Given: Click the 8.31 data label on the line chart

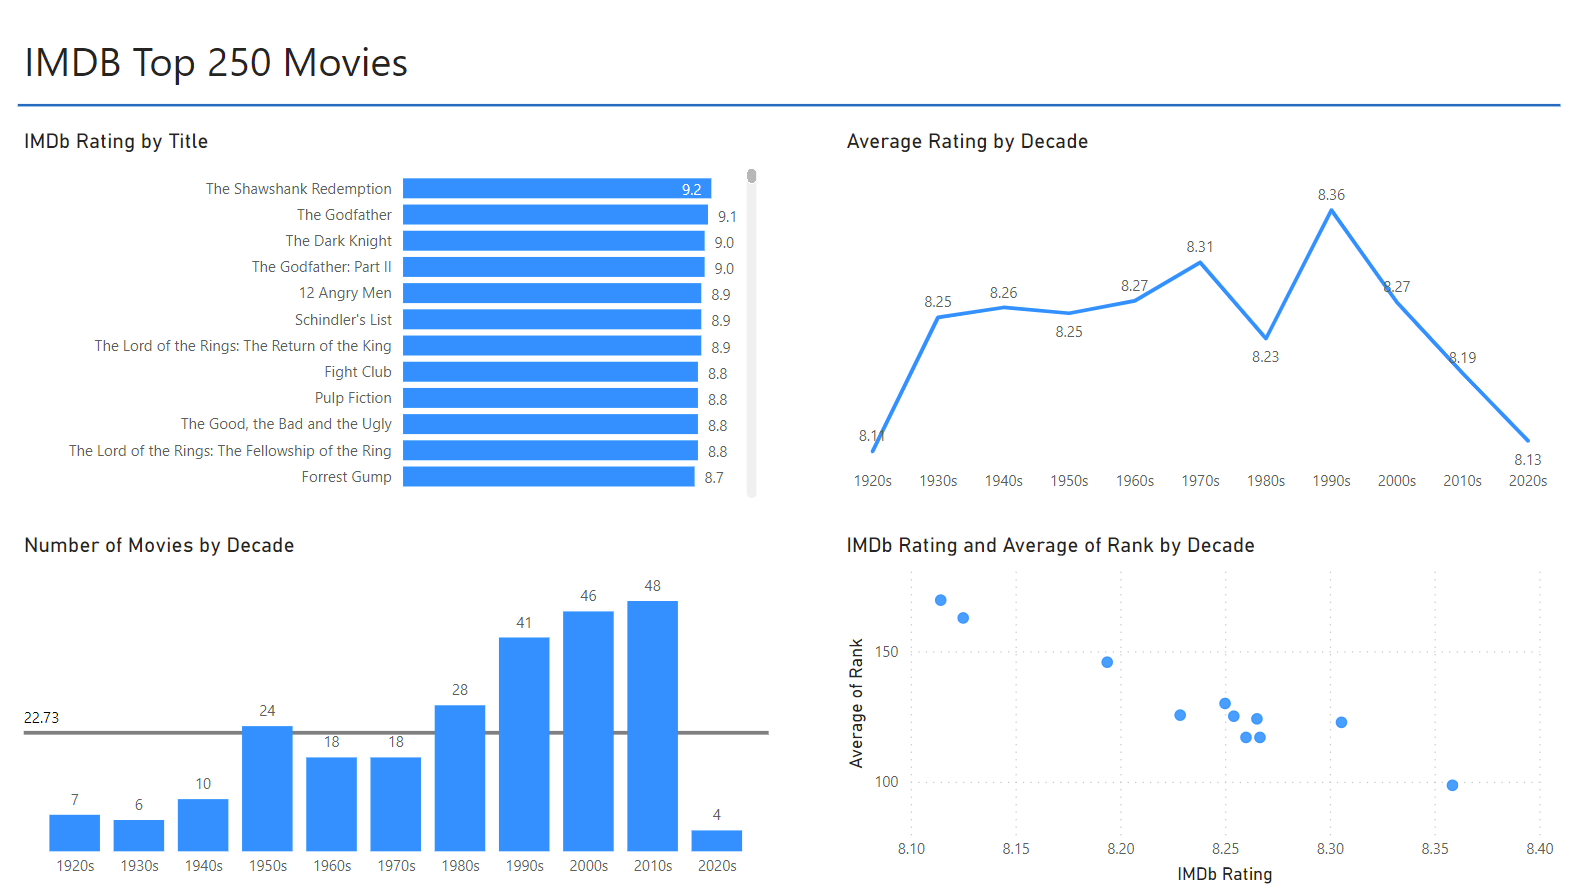Looking at the screenshot, I should (1200, 247).
